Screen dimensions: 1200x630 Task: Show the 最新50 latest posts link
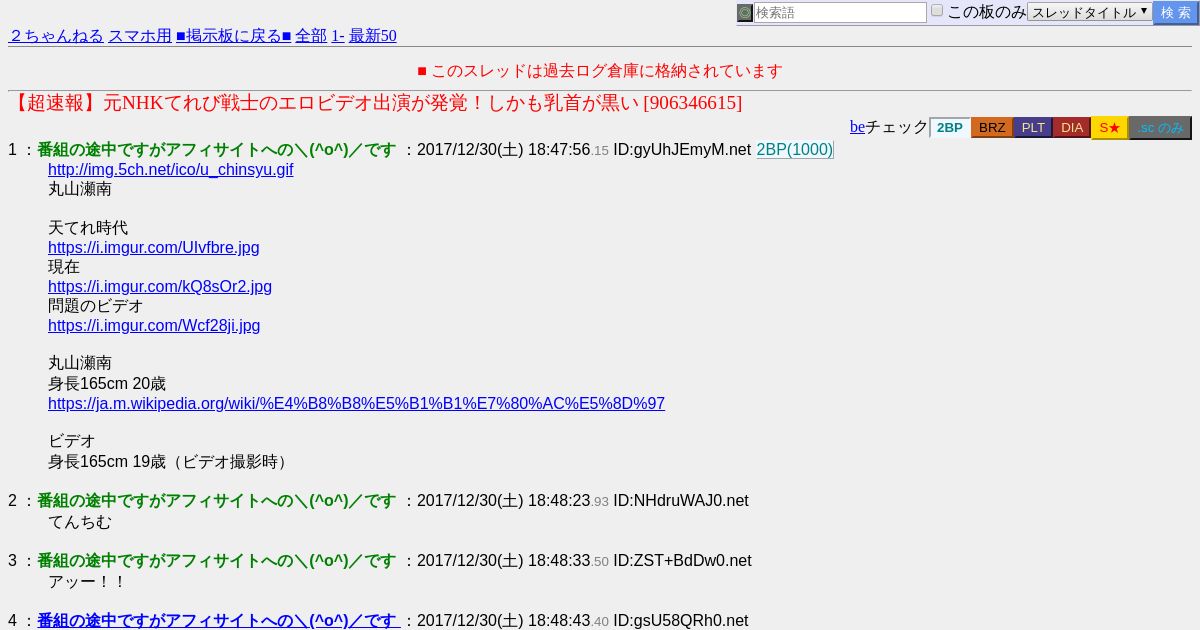tap(373, 36)
